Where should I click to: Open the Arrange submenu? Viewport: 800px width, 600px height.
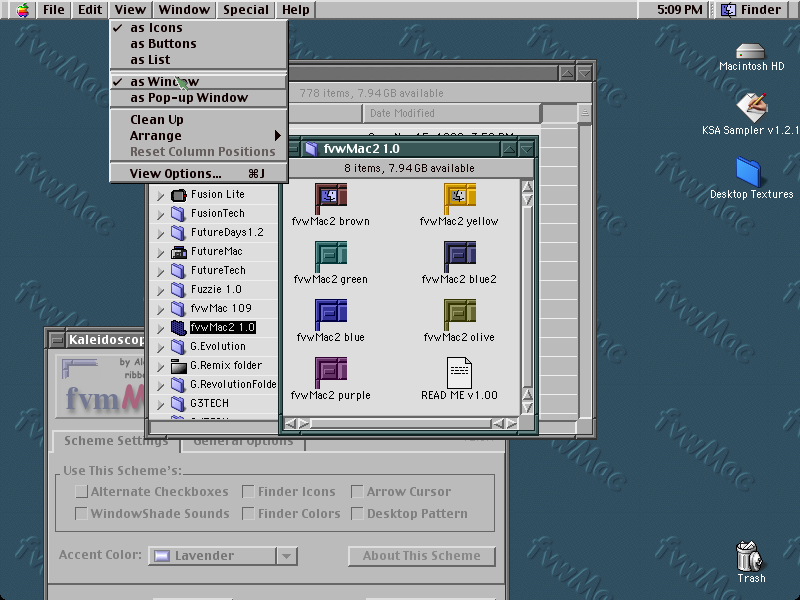(199, 136)
